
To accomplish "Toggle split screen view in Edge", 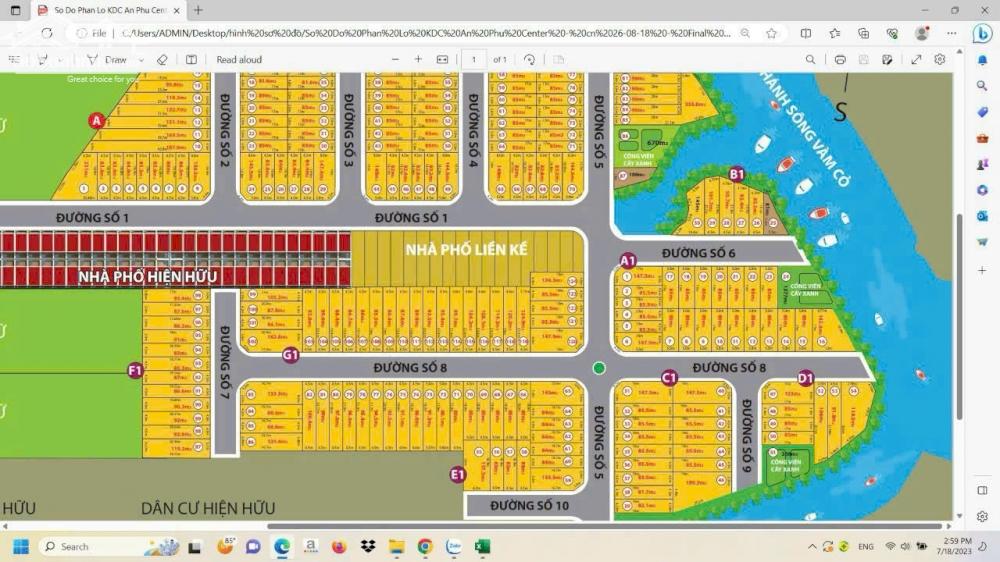I will 806,33.
